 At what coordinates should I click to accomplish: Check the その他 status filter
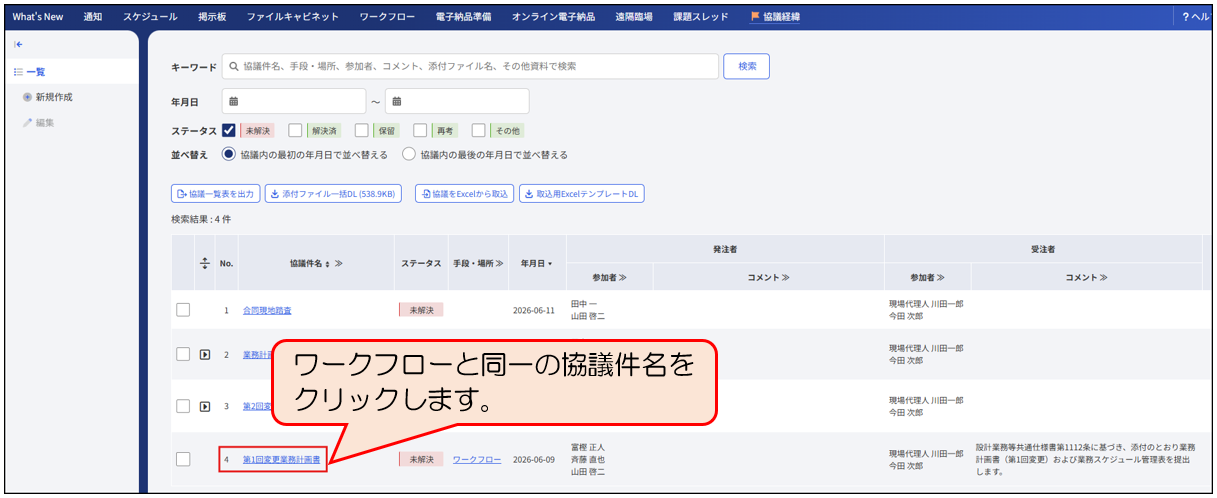click(479, 130)
